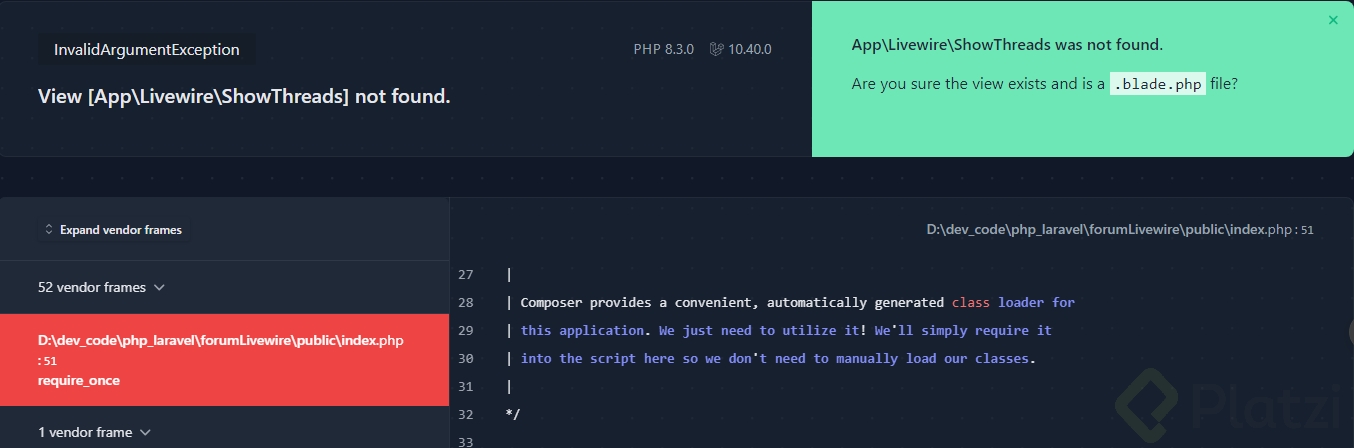Click the PHP 8.3.0 version label
The image size is (1354, 448).
point(663,49)
